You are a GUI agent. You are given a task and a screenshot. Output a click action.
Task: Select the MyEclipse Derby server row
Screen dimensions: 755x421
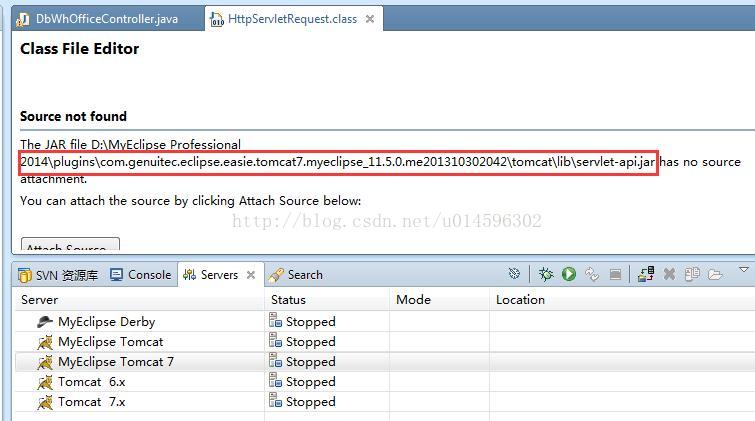point(385,321)
